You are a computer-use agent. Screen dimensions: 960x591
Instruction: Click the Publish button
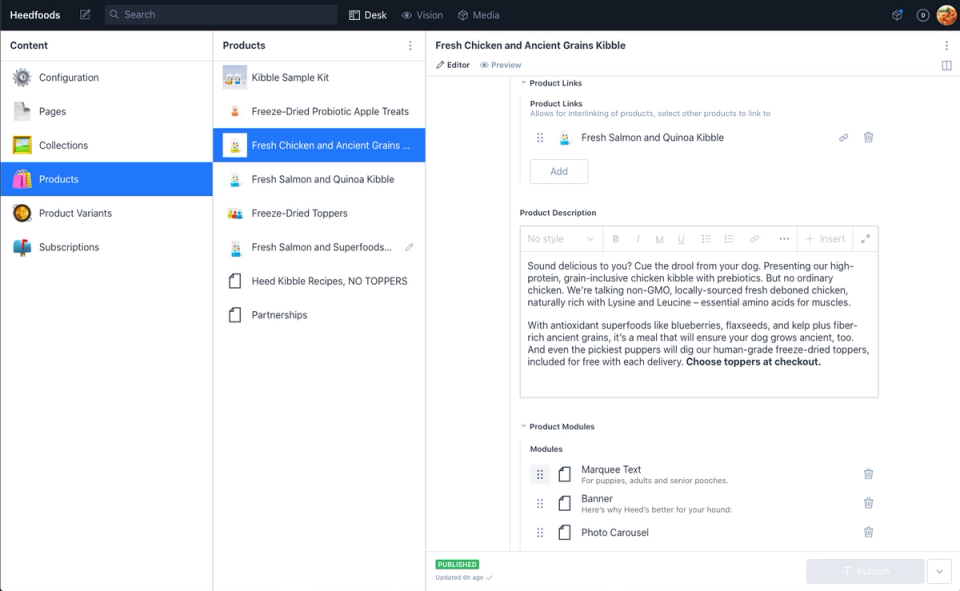coord(865,571)
